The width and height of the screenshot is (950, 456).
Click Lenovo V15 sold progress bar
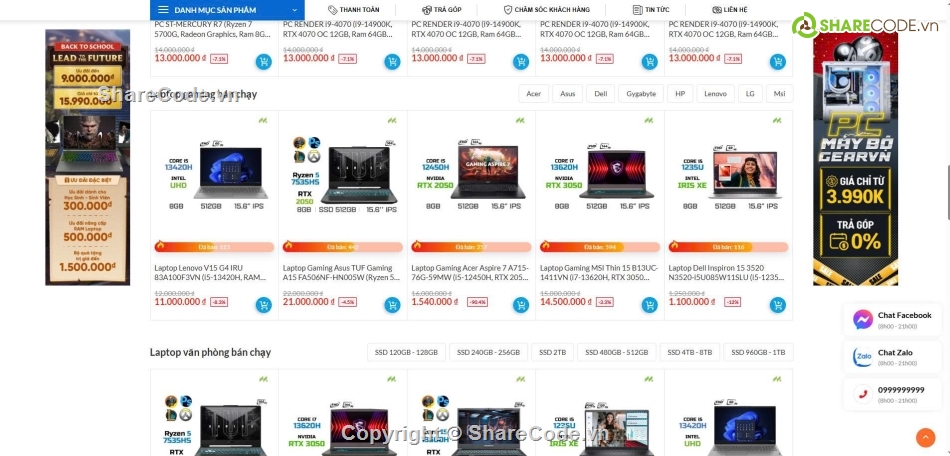click(214, 246)
